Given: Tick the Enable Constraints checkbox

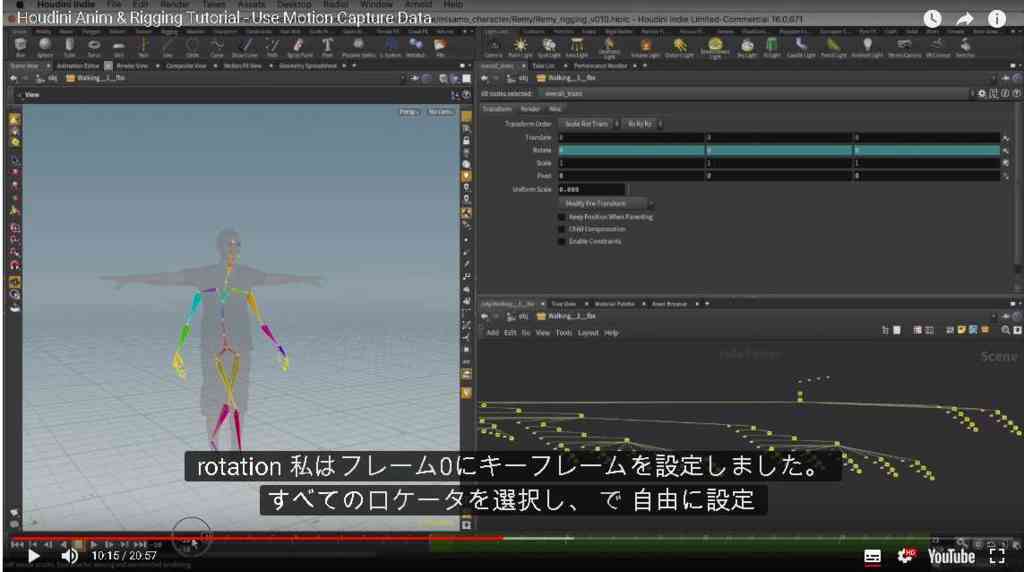Looking at the screenshot, I should pyautogui.click(x=562, y=242).
